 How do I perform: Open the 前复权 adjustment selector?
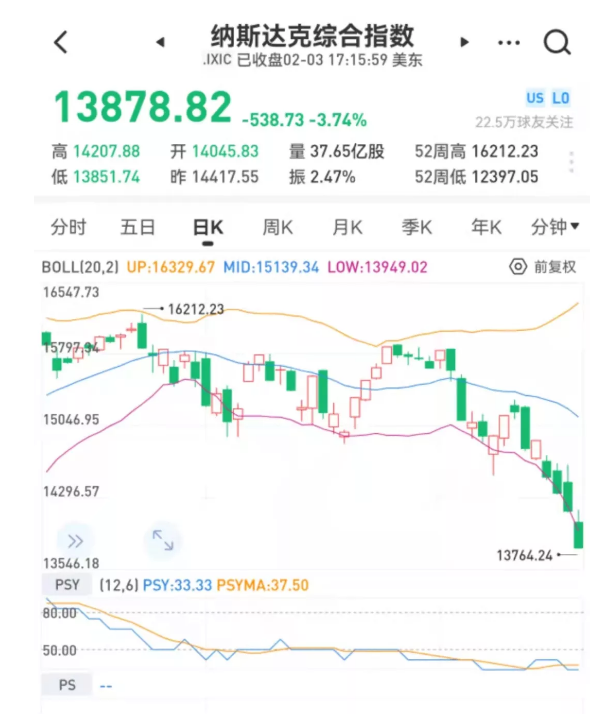(555, 267)
